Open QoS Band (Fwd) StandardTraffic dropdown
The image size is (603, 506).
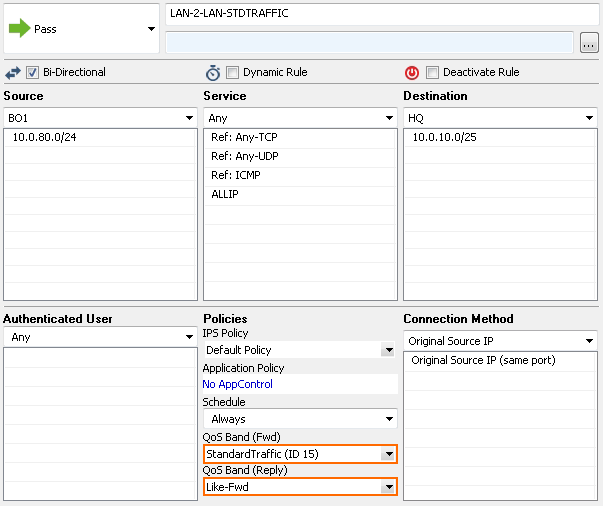[x=300, y=454]
